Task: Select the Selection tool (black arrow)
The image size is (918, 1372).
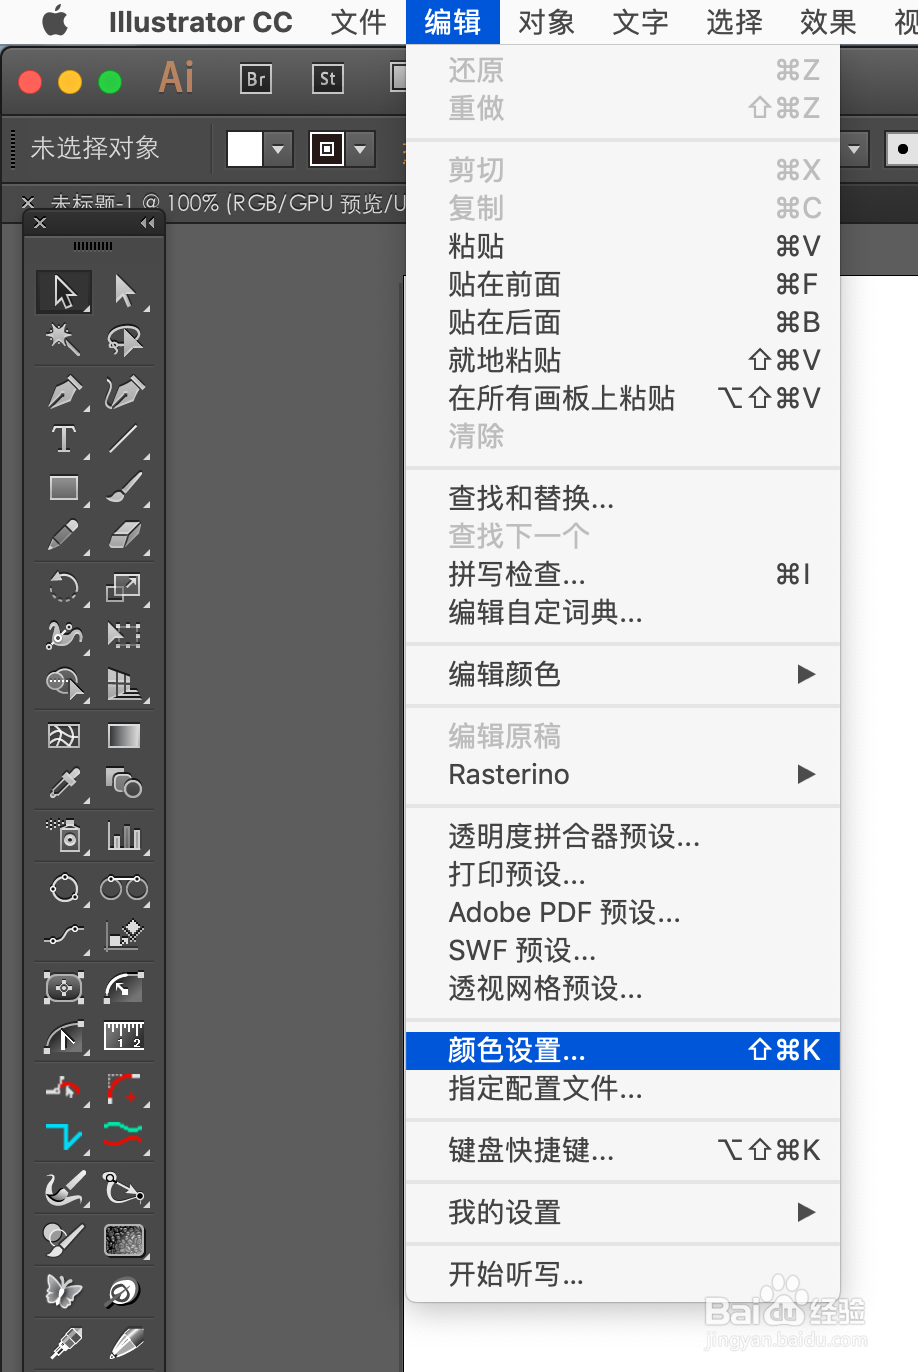Action: pos(64,291)
